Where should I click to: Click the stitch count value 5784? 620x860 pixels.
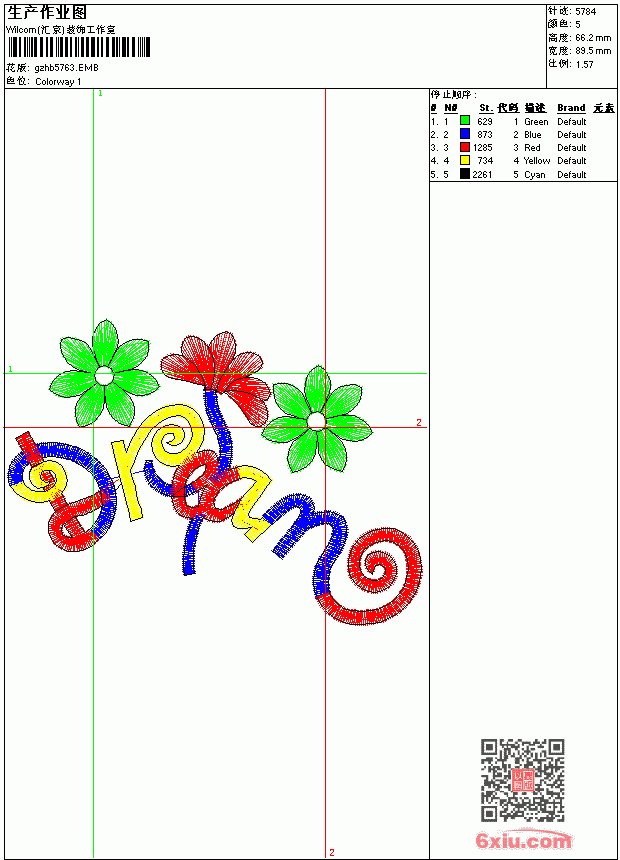(585, 11)
